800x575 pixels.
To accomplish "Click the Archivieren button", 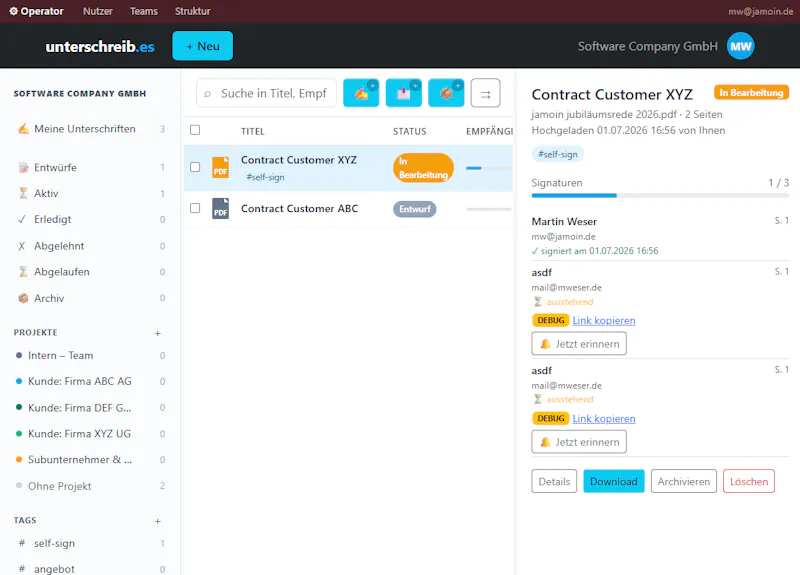I will (x=684, y=481).
